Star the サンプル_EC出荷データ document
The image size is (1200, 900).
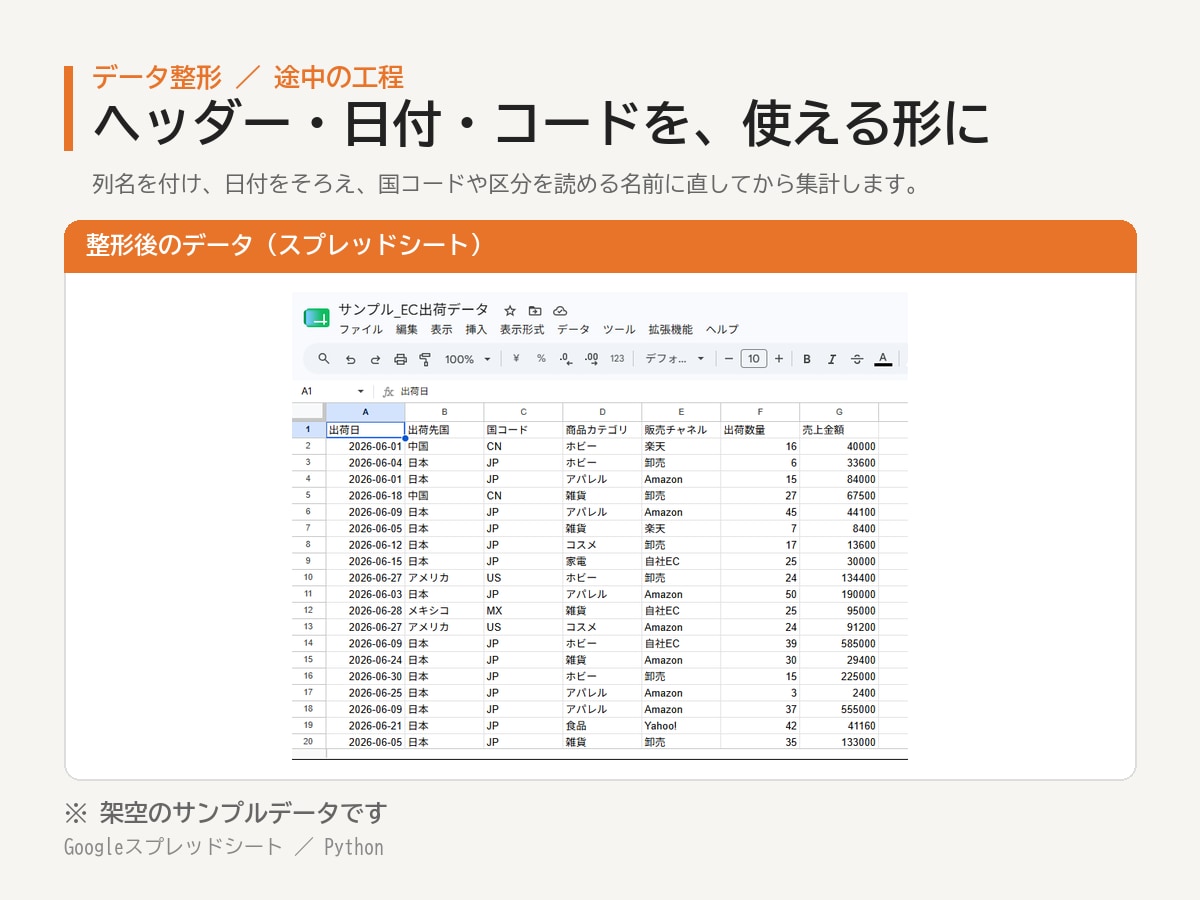(509, 311)
